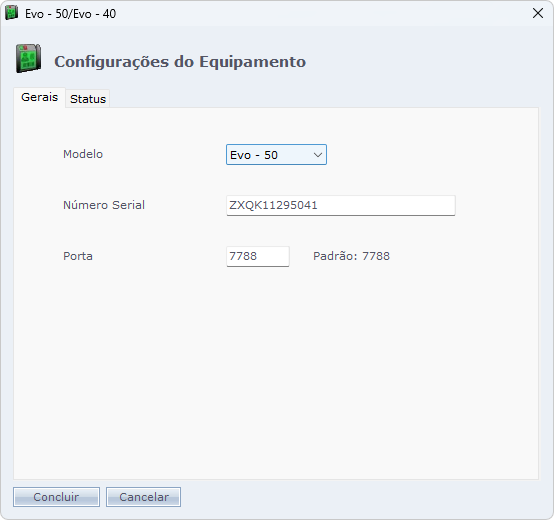Click the chevron arrow of the Modelo combo box
554x520 pixels.
[318, 155]
